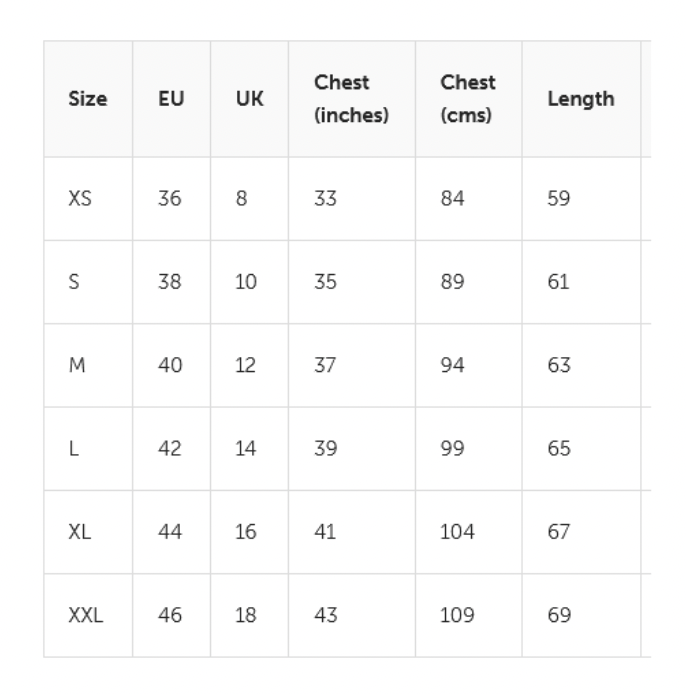Click chest inches value 41

pyautogui.click(x=325, y=532)
